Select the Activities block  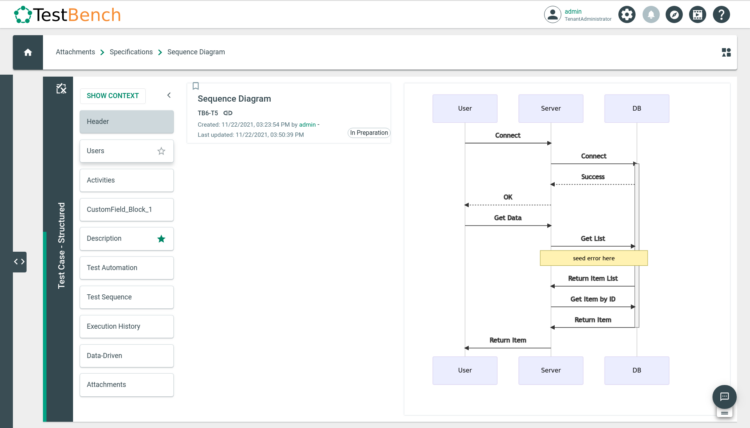(x=127, y=180)
